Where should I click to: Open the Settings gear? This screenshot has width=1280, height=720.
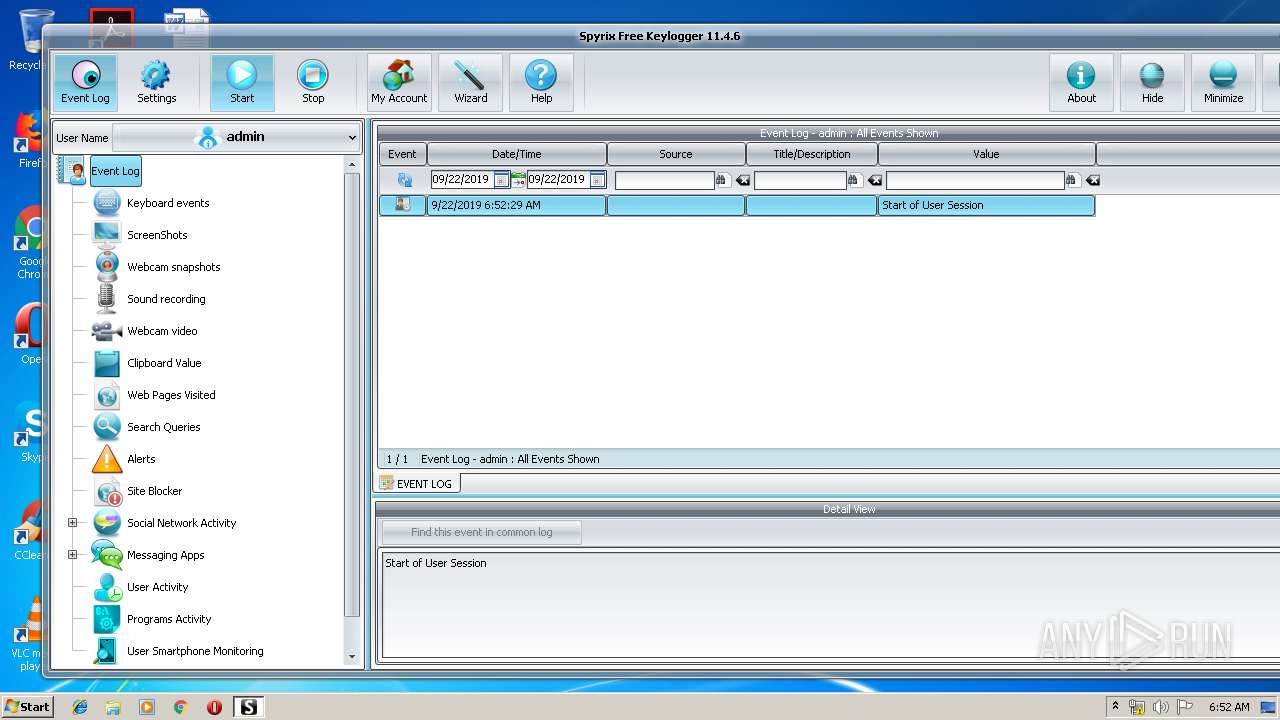[156, 82]
